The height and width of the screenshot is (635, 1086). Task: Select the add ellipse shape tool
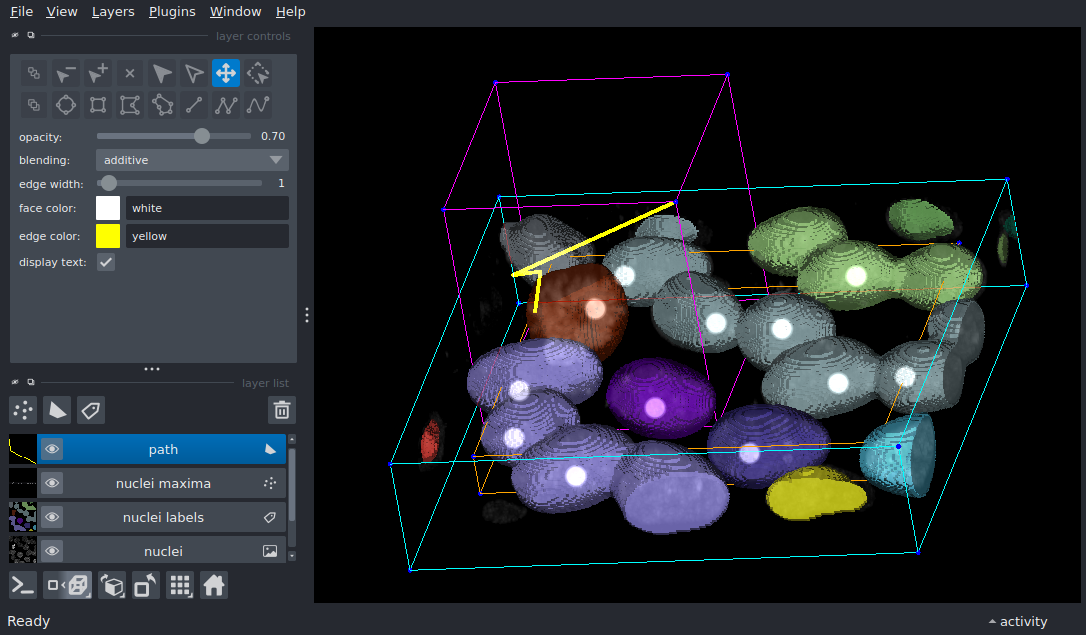66,105
